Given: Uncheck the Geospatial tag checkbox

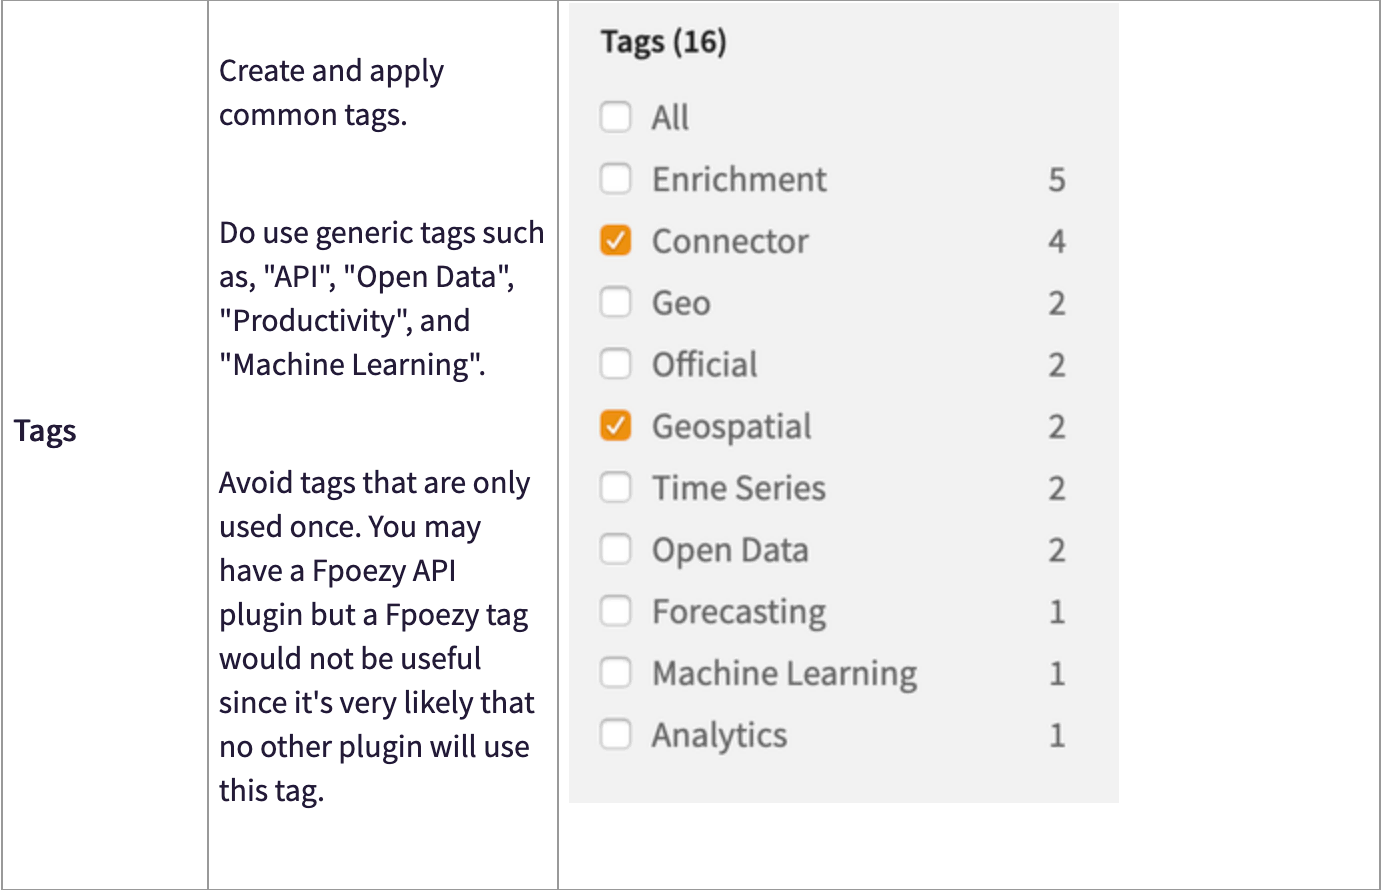Looking at the screenshot, I should tap(616, 426).
